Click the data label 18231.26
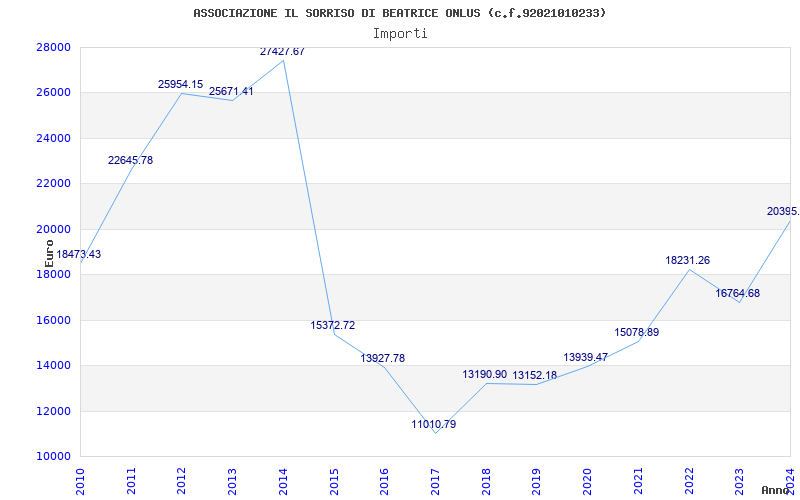The image size is (800, 500). (x=688, y=260)
